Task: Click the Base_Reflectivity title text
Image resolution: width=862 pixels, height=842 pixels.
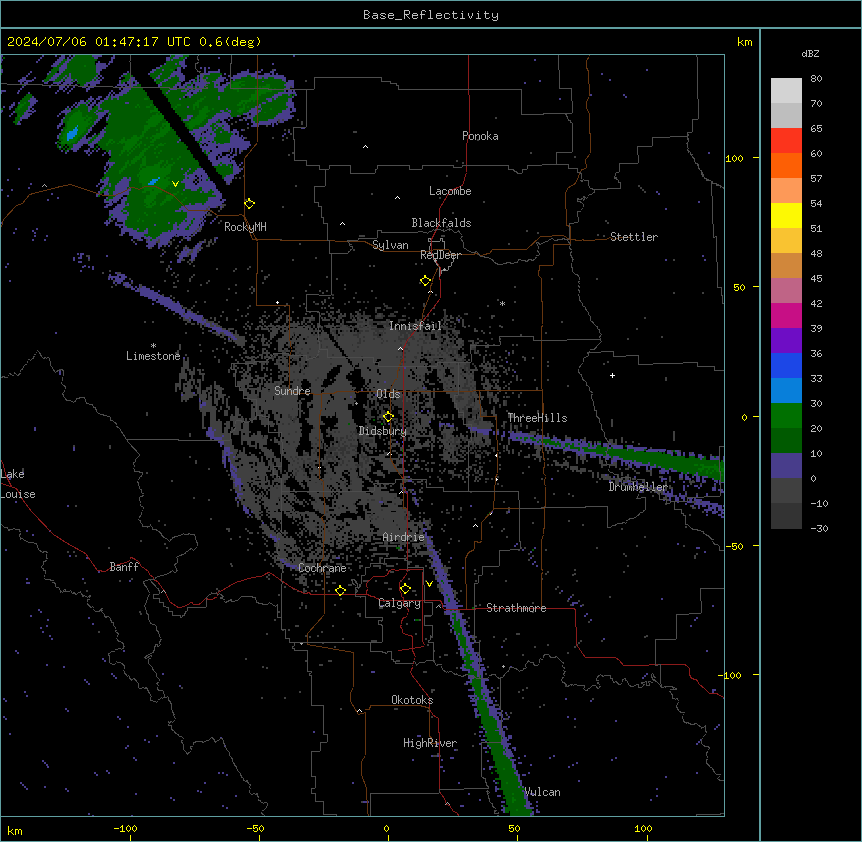Action: point(431,15)
